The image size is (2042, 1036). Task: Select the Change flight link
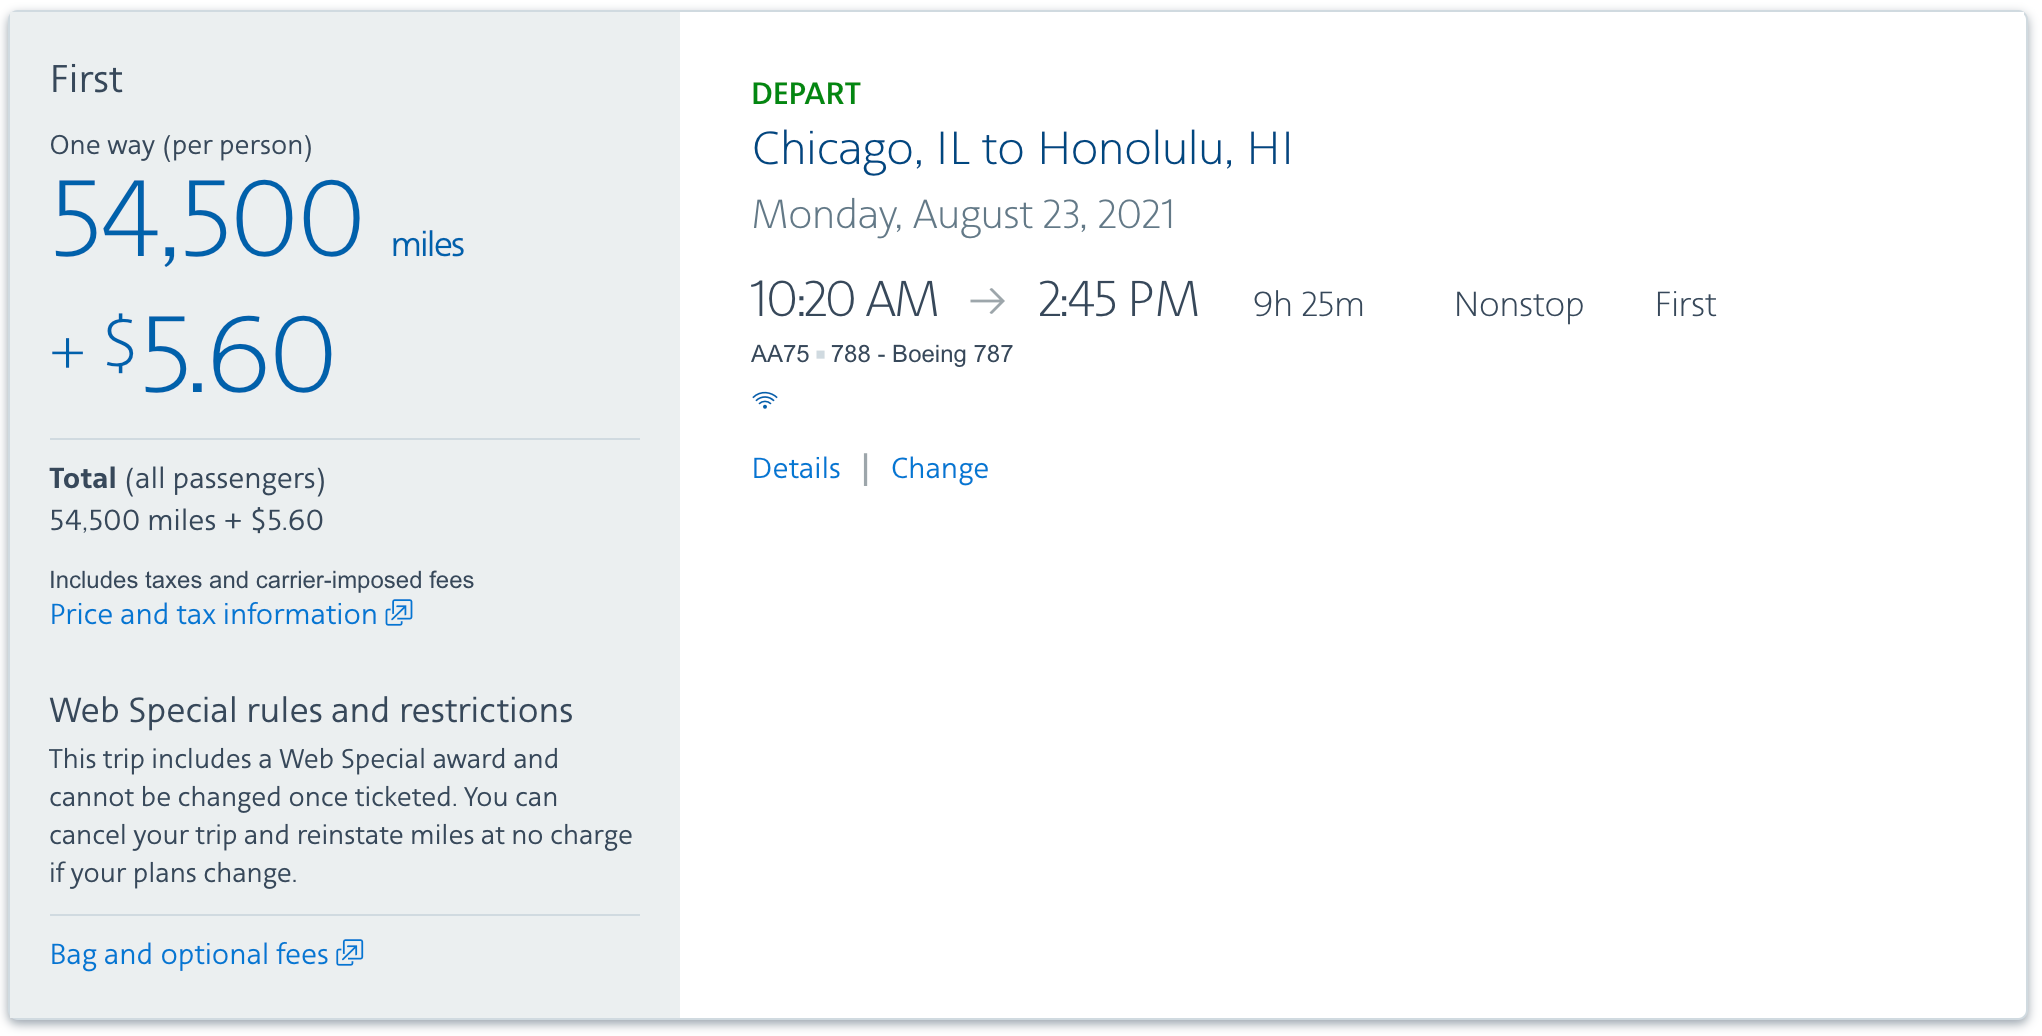coord(939,468)
